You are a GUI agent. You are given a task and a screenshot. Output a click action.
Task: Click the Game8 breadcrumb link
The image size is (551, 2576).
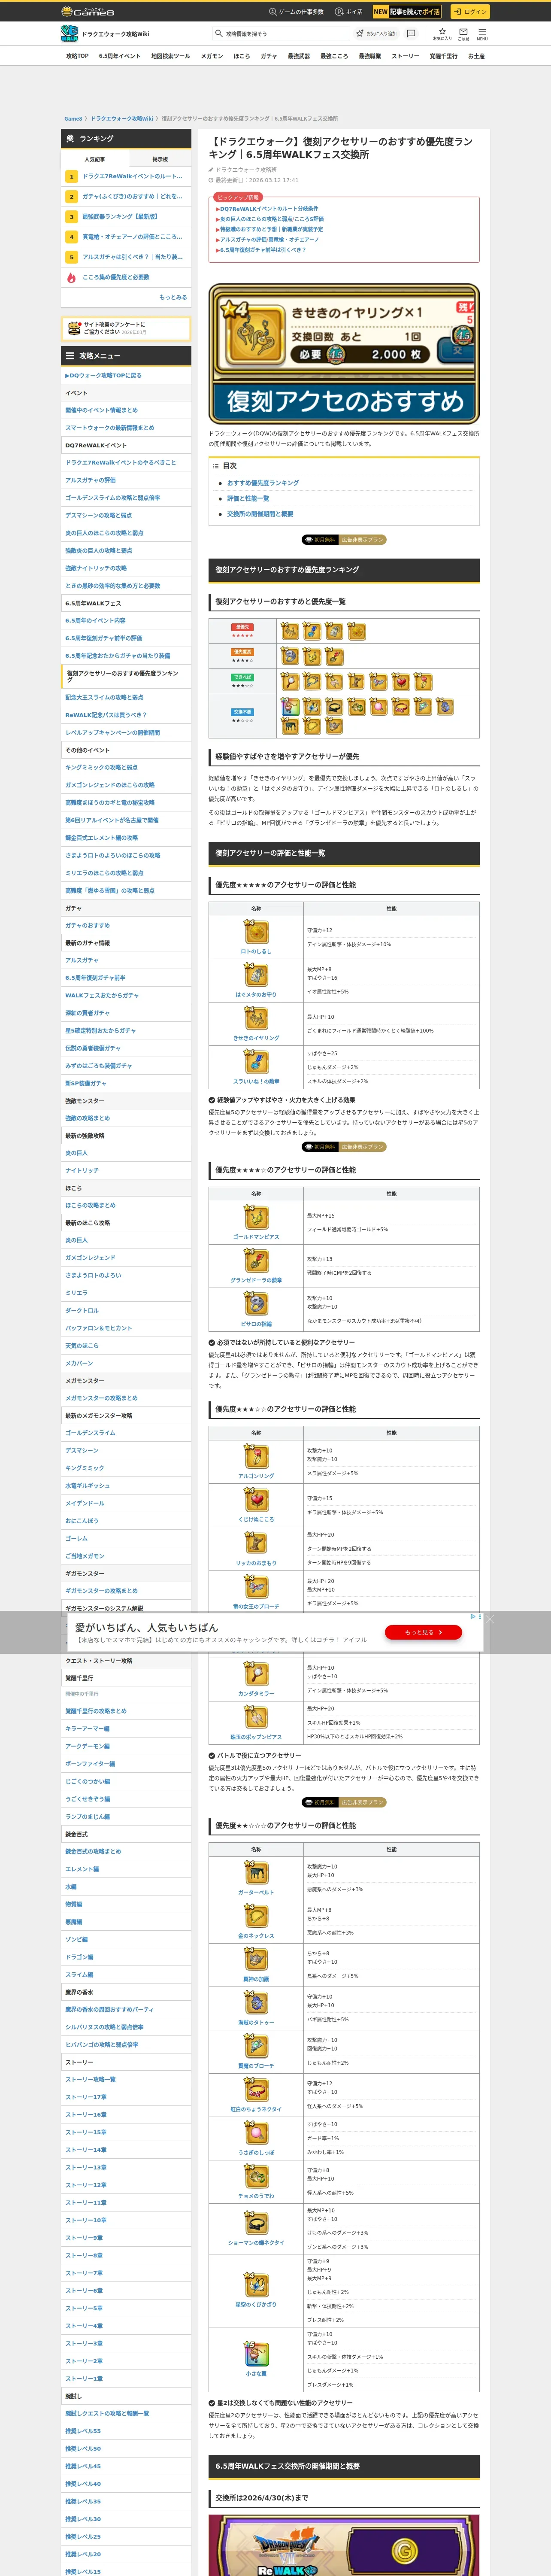[73, 119]
